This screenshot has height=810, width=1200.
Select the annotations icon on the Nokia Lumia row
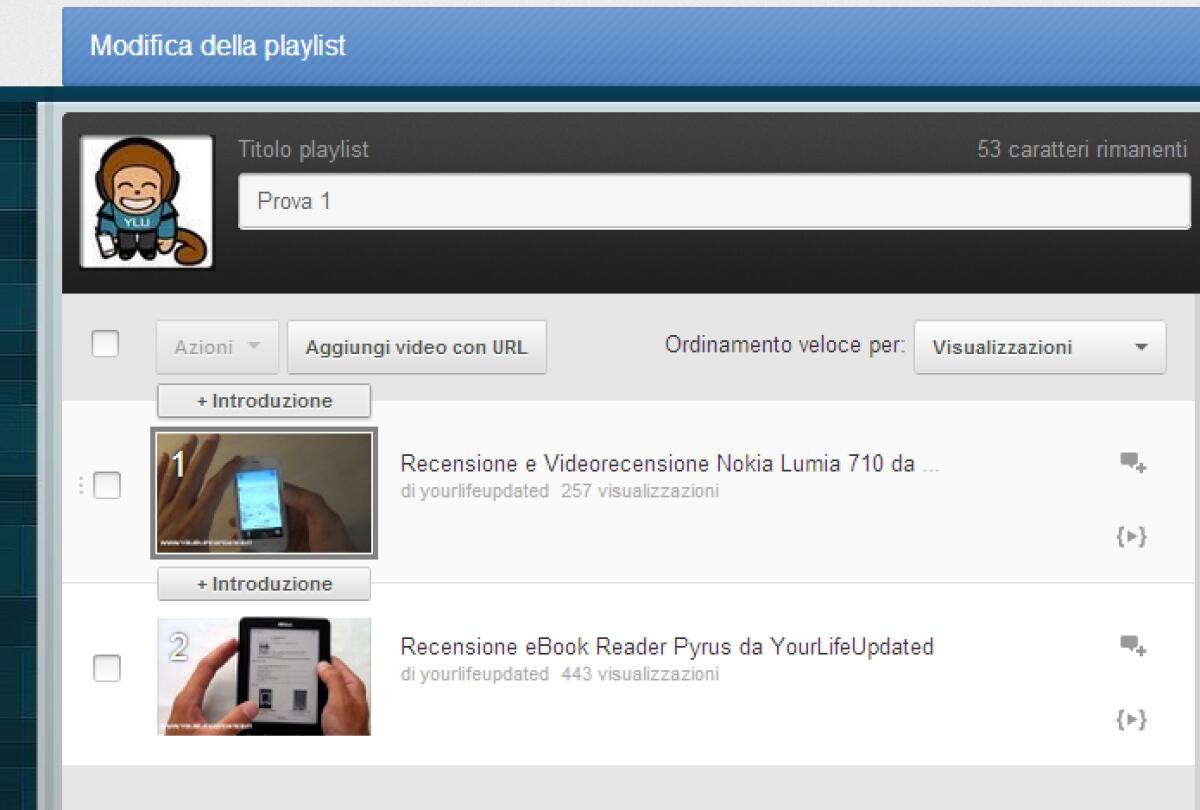pyautogui.click(x=1131, y=536)
